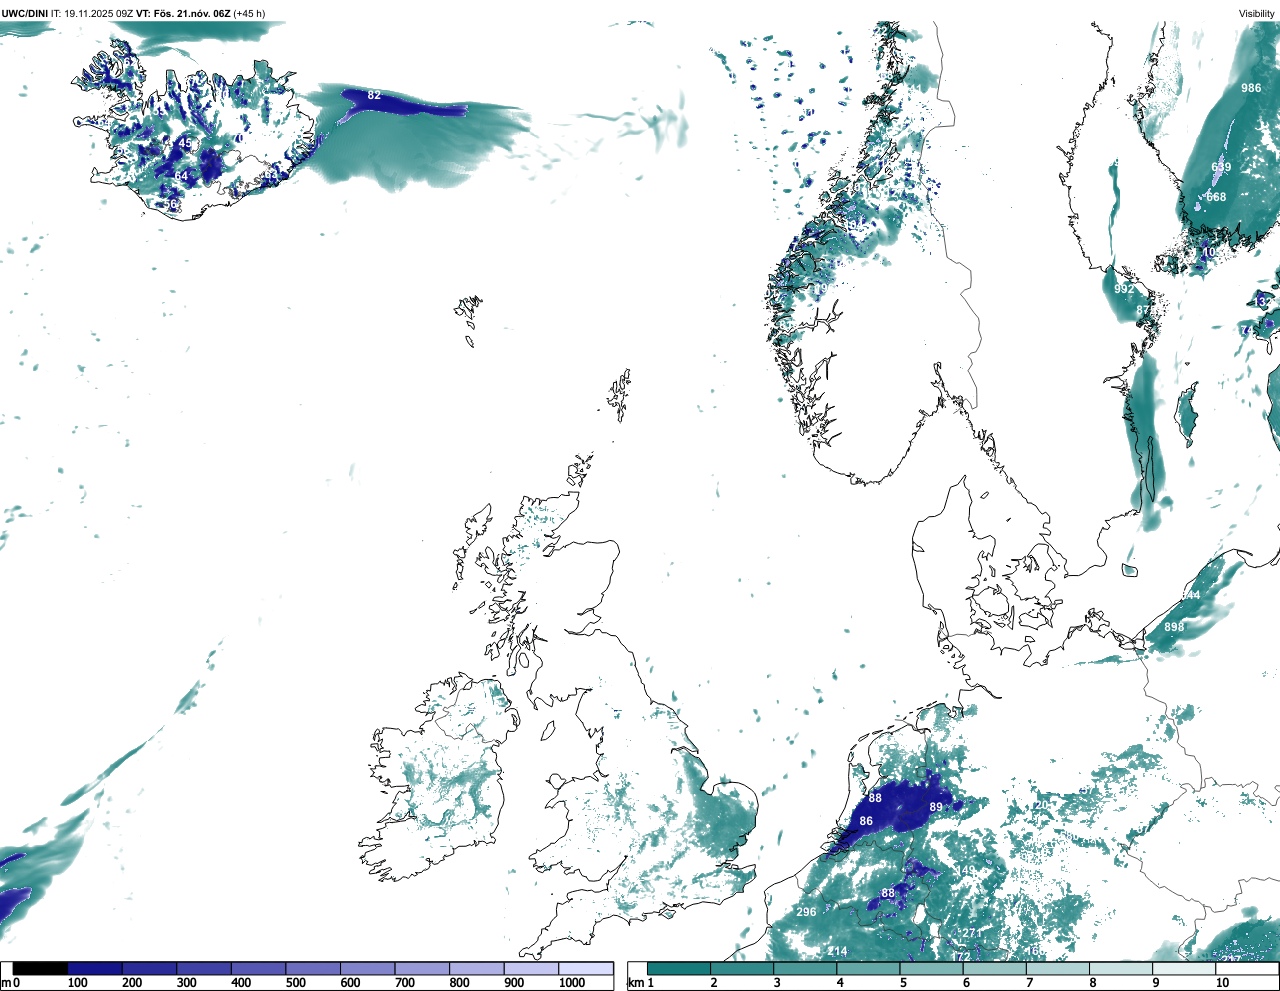Click the black 0–100 m legend swatch
1280x991 pixels.
pyautogui.click(x=40, y=968)
